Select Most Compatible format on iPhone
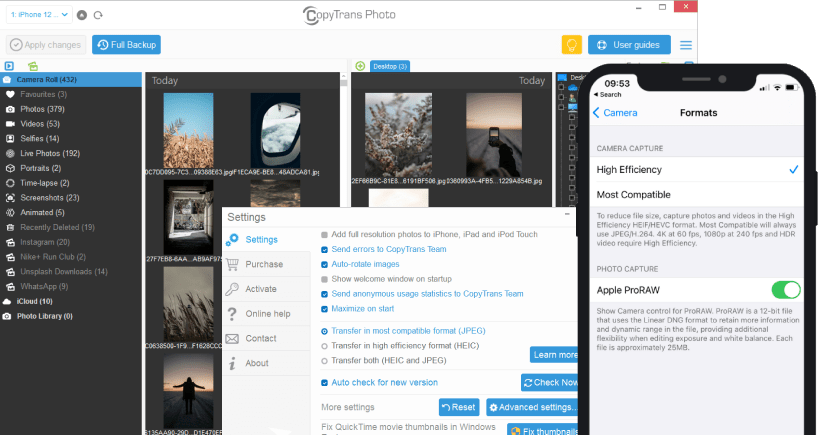The width and height of the screenshot is (818, 435). pyautogui.click(x=697, y=195)
